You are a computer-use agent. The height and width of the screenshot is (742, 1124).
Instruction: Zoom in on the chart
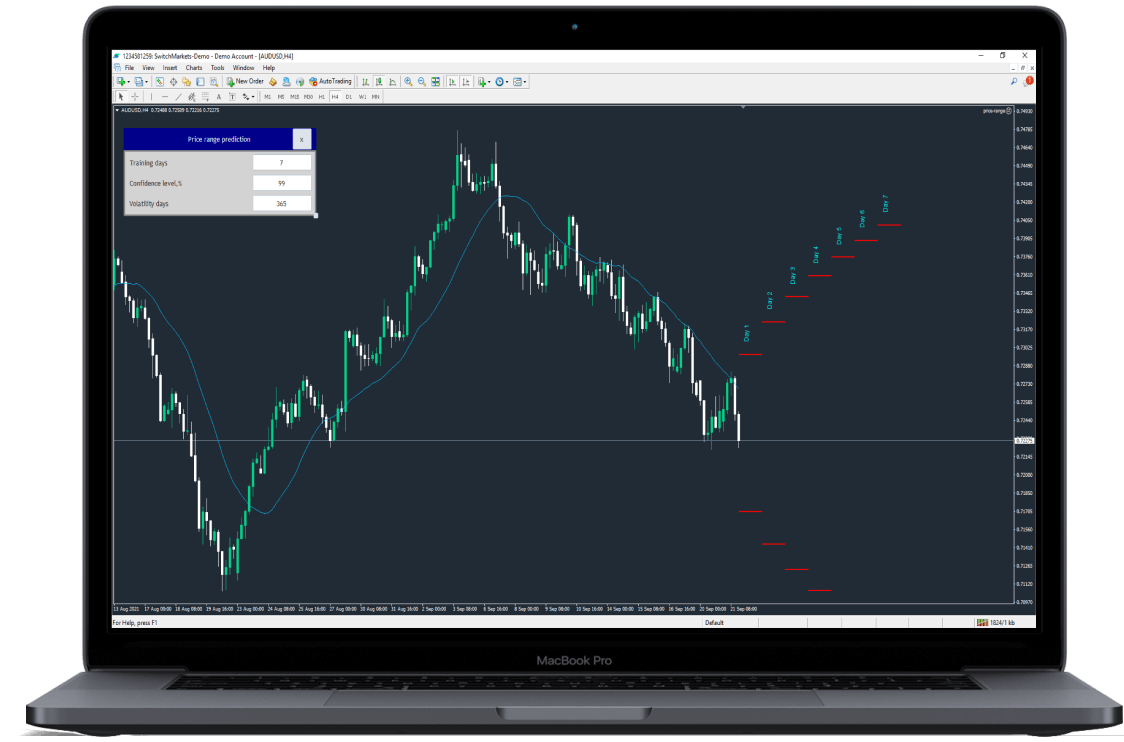coord(409,82)
